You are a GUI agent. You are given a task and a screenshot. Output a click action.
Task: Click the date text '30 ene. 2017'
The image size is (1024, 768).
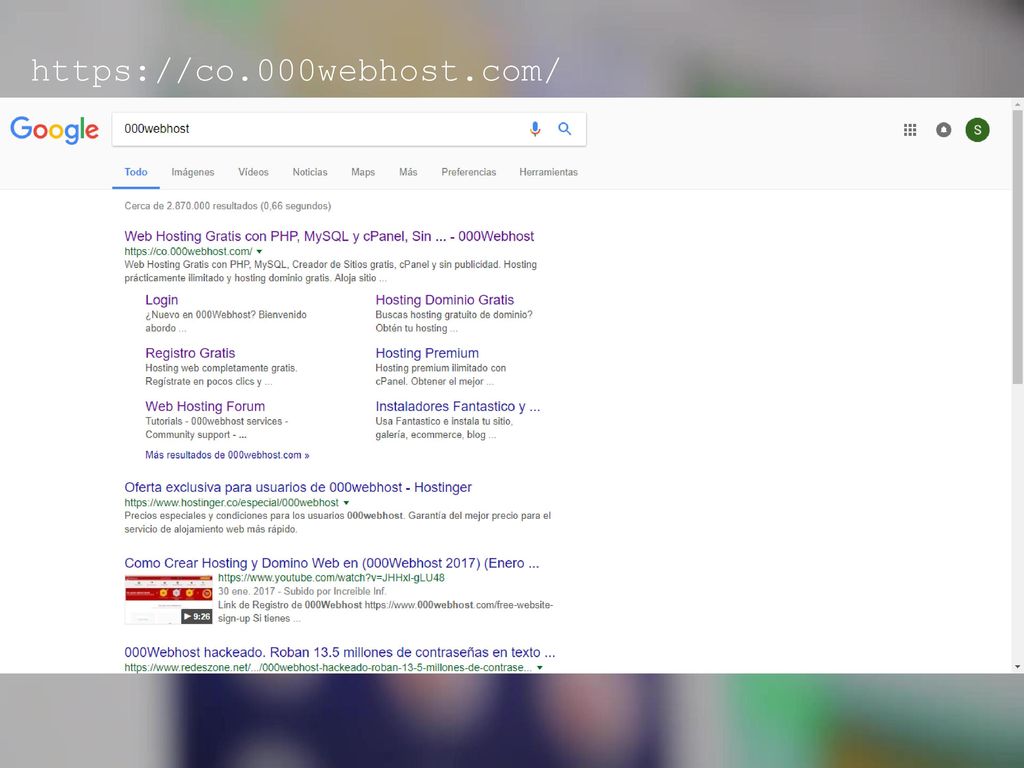(247, 592)
